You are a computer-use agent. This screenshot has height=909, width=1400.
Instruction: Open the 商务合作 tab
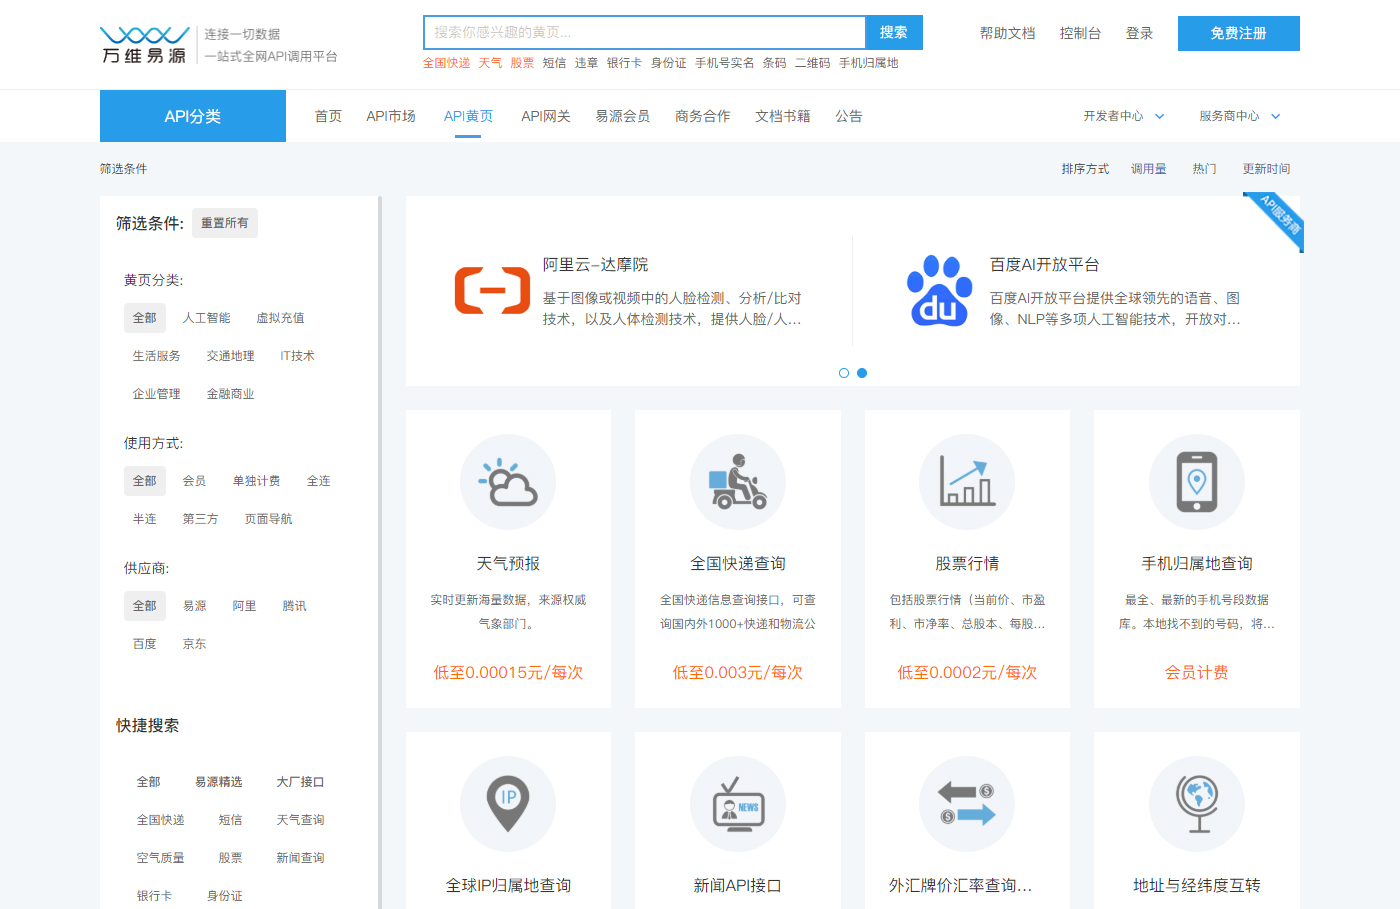(x=703, y=116)
